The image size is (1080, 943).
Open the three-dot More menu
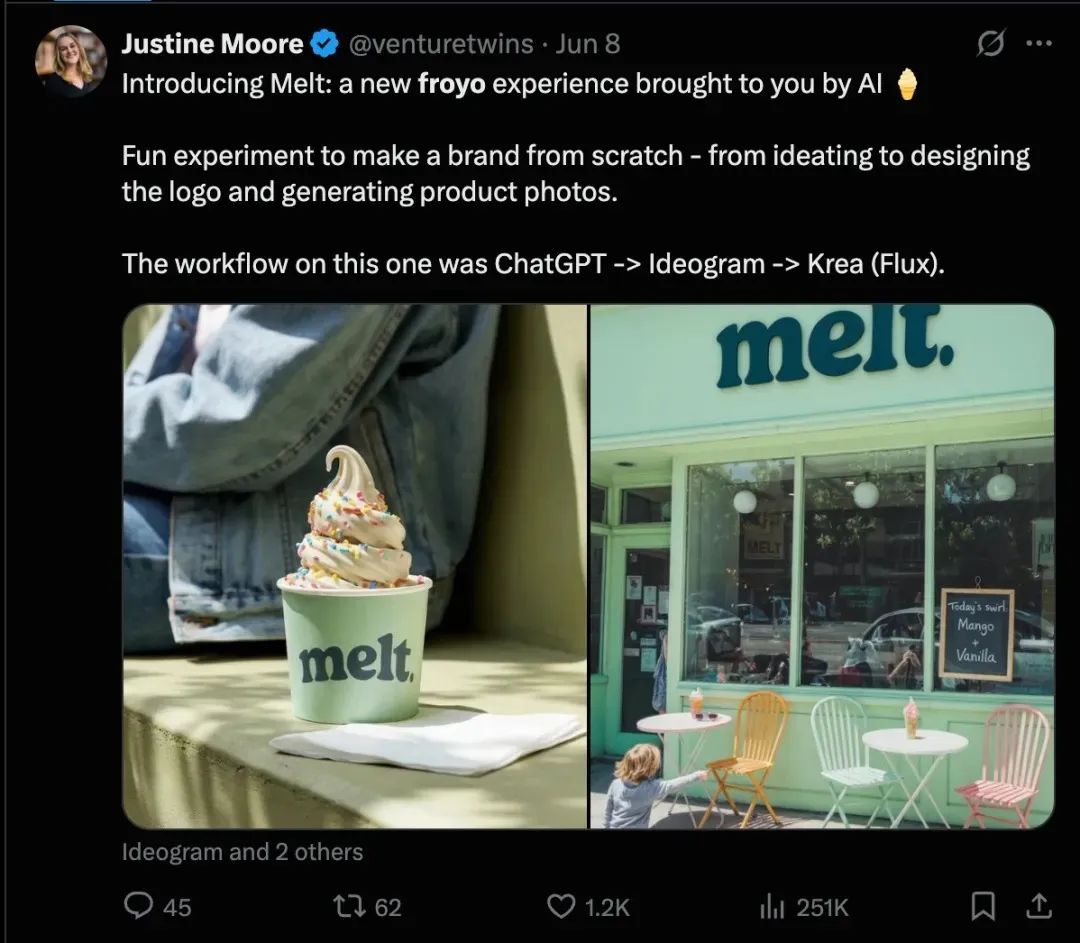pos(1039,44)
